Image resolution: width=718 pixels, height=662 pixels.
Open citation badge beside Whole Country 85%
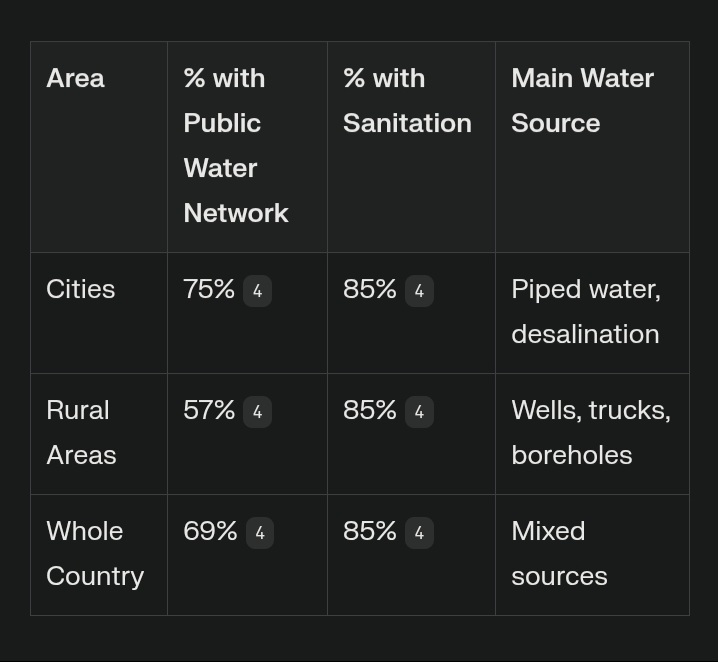click(x=419, y=533)
